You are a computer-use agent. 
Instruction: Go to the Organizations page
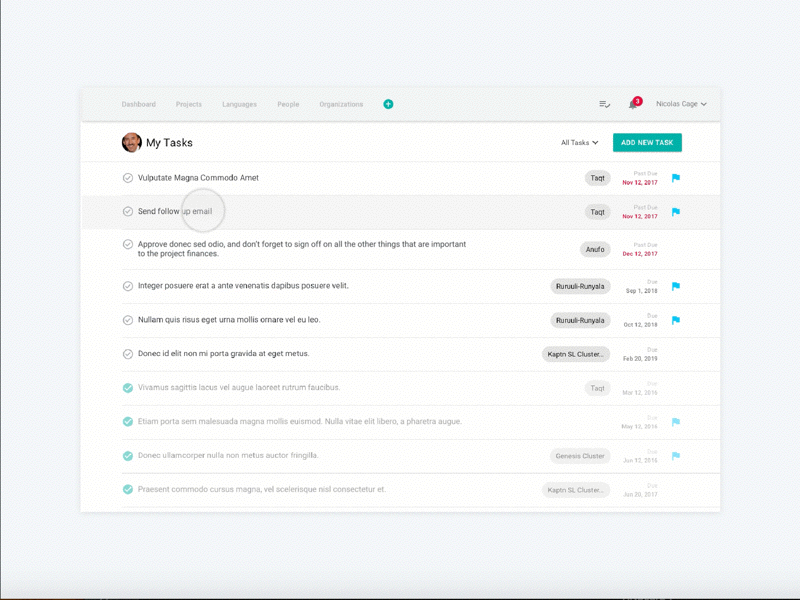(x=341, y=104)
